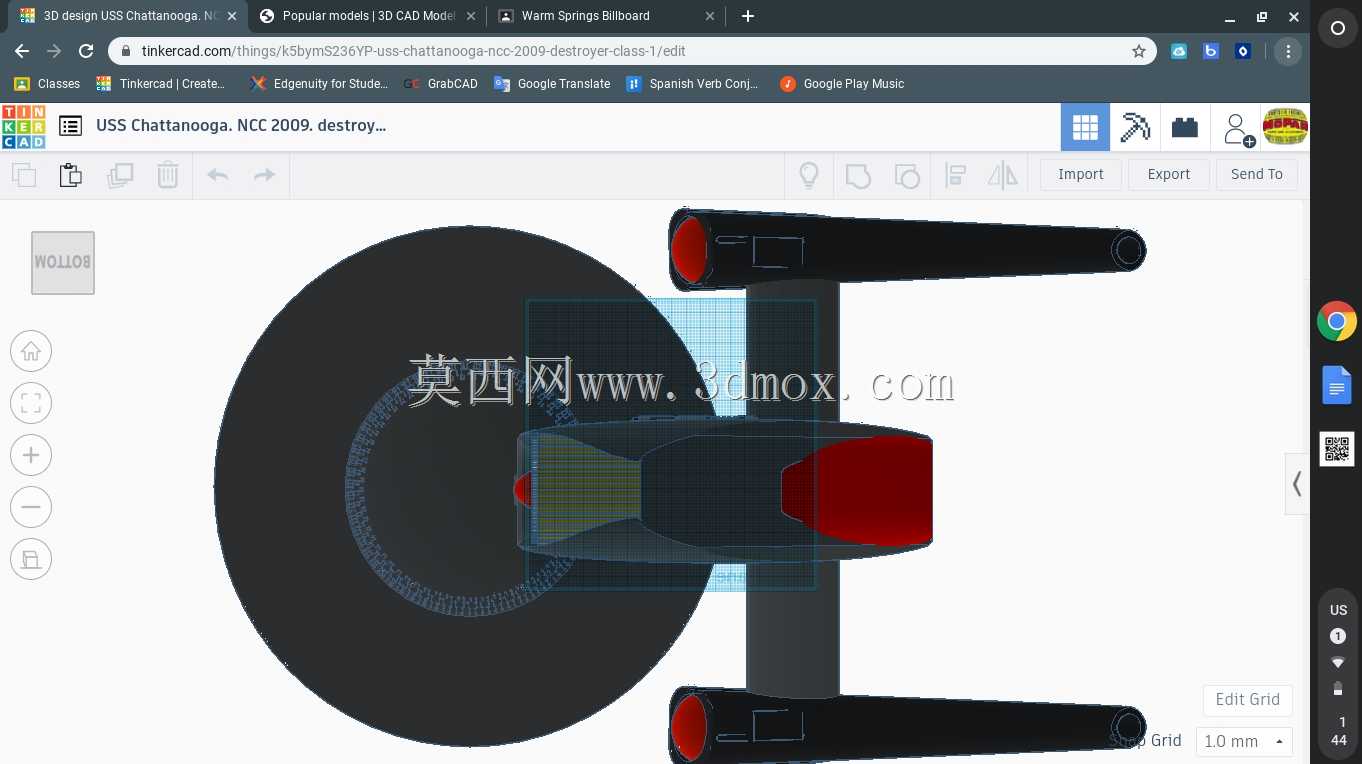
Task: Click the tinkercad.com address bar
Action: point(632,51)
